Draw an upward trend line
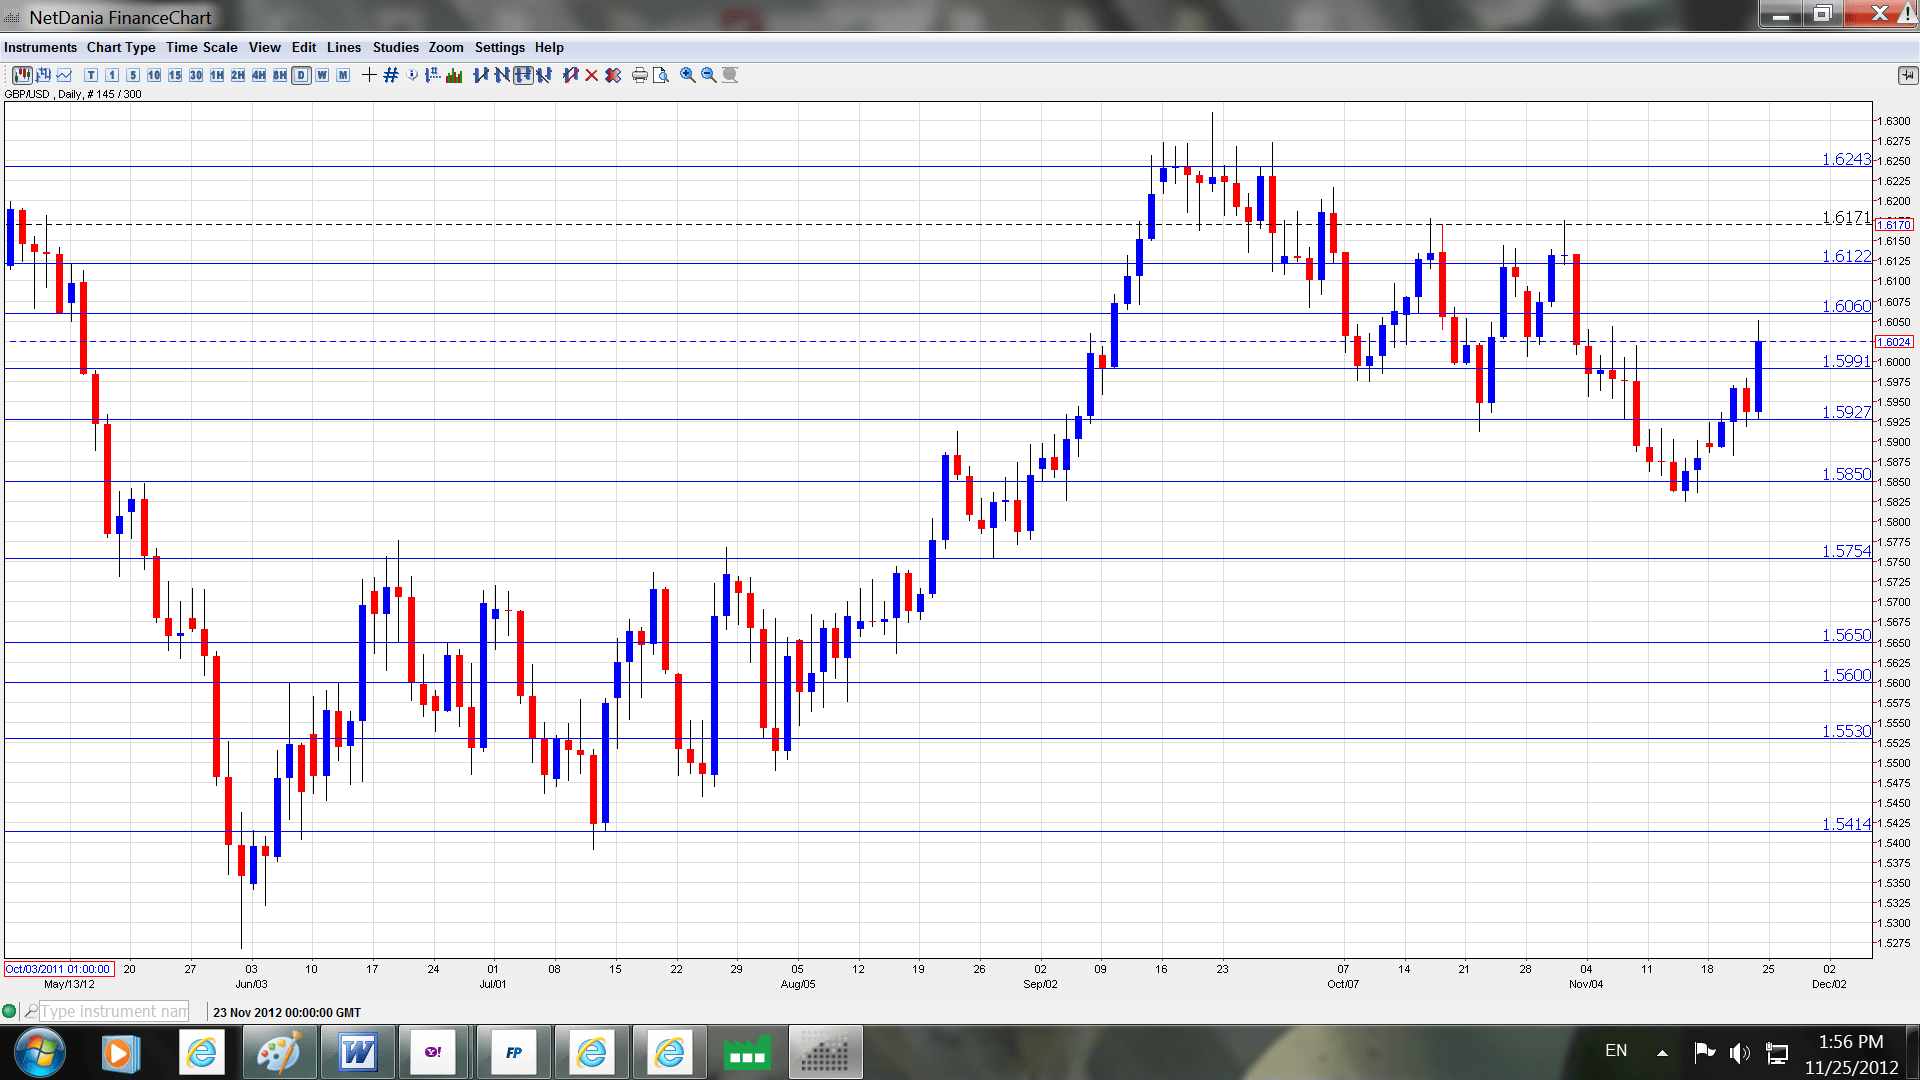 point(481,75)
